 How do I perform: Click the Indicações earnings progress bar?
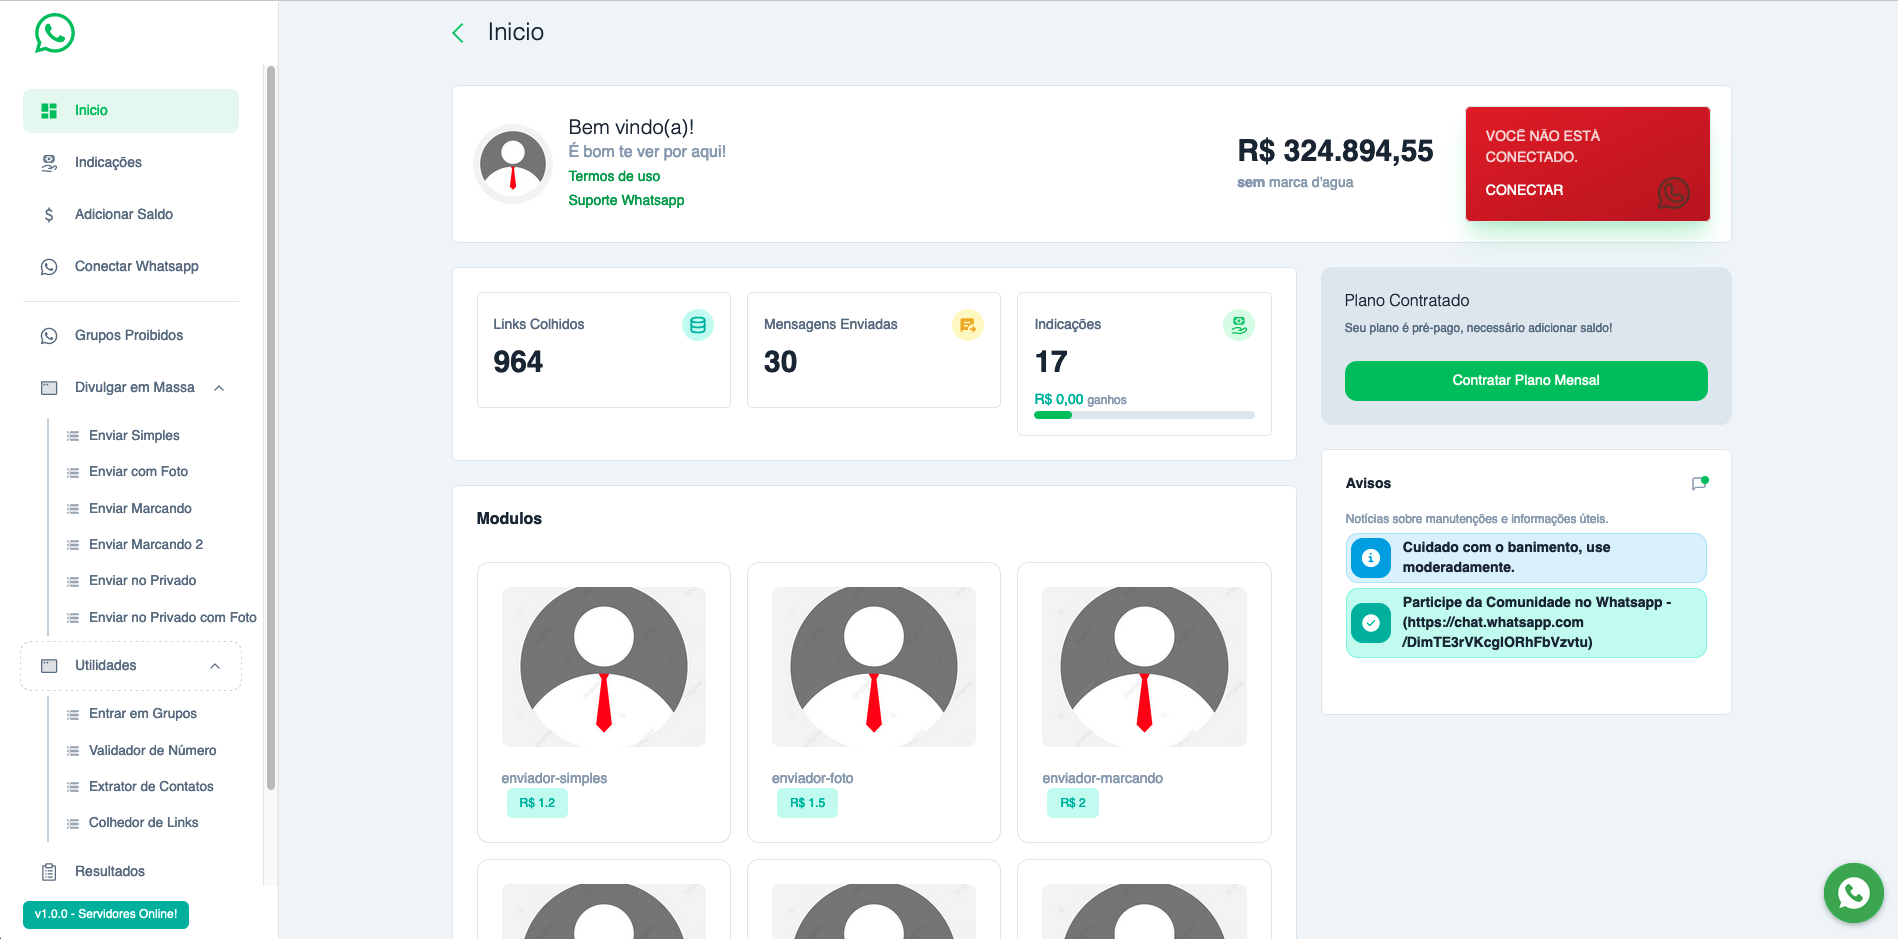tap(1143, 415)
